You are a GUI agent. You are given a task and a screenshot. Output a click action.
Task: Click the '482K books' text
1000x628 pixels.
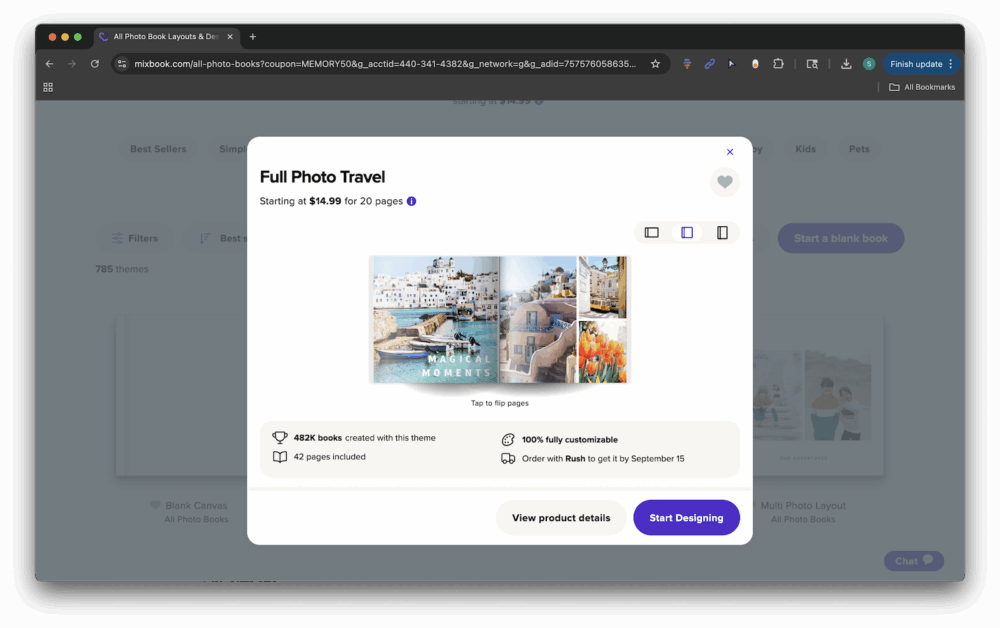[318, 438]
